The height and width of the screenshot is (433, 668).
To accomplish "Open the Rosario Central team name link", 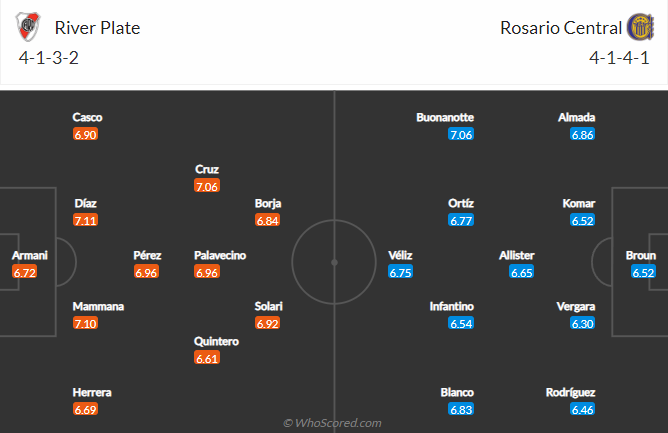I will pos(559,27).
